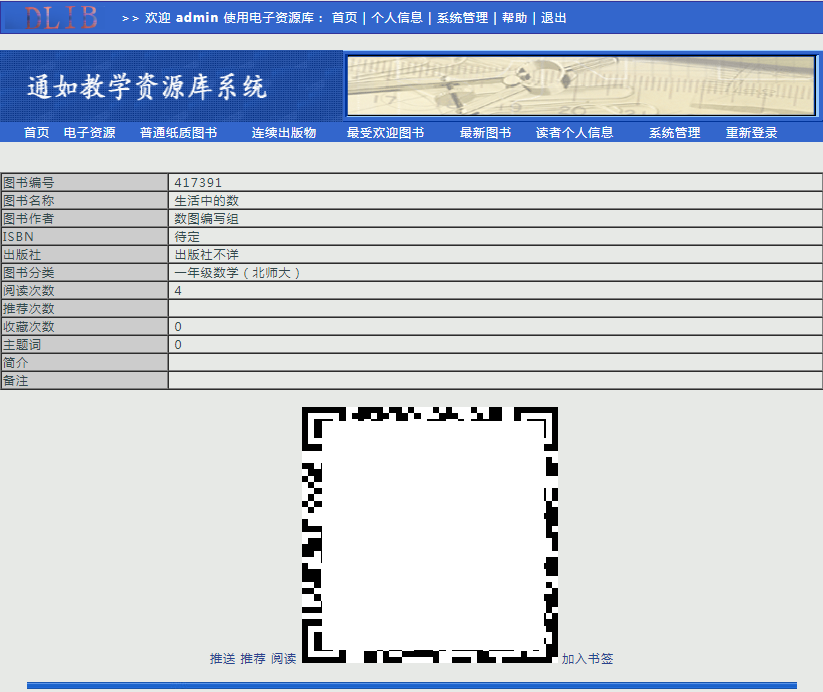Click 退出 to log out
The image size is (823, 692).
point(553,18)
